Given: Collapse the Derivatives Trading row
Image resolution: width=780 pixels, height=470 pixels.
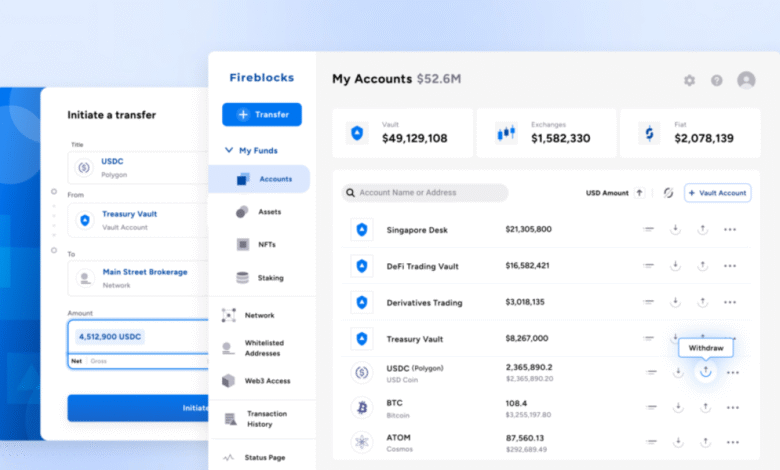Looking at the screenshot, I should [648, 302].
